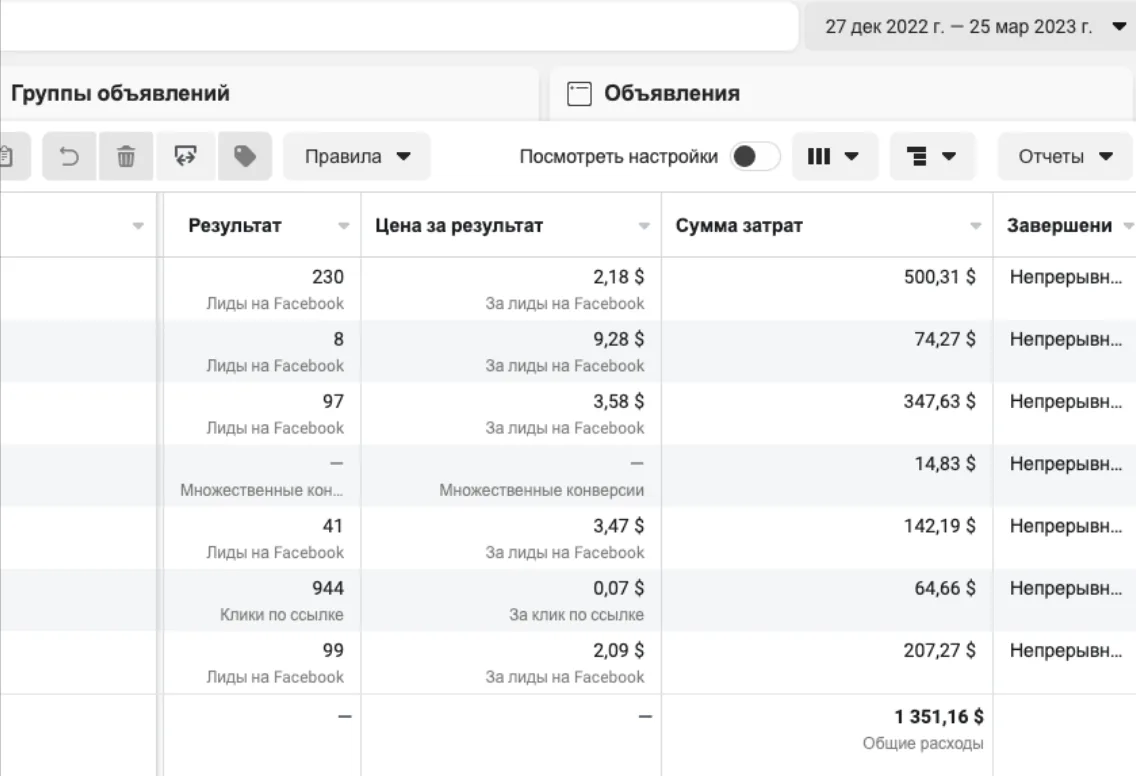
Task: Select result value 97
Action: tap(333, 401)
